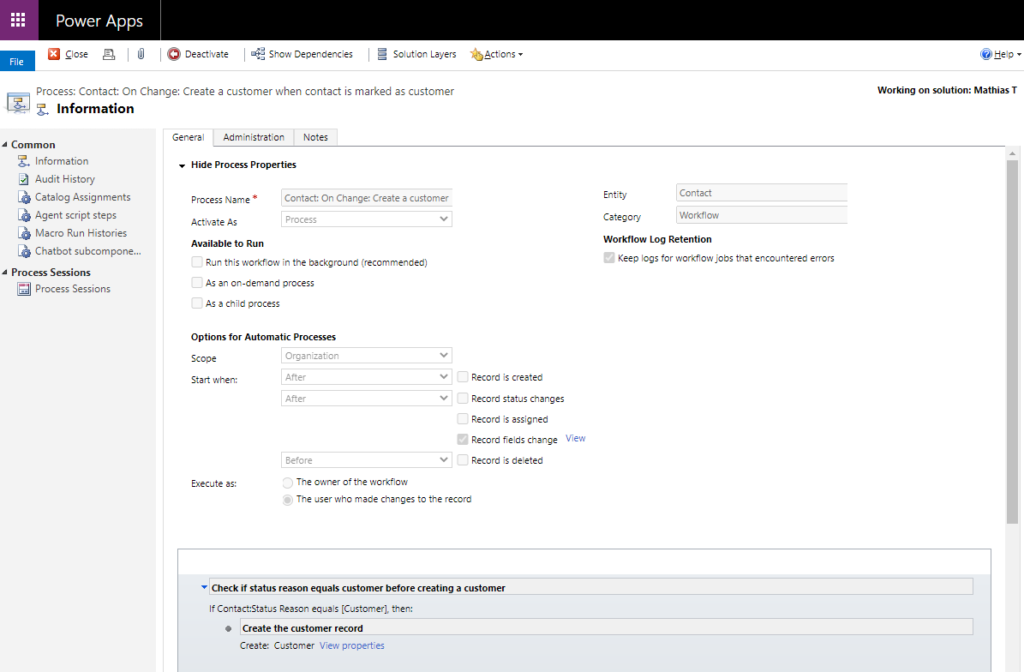This screenshot has height=672, width=1024.
Task: Click the Audit History icon
Action: [24, 179]
